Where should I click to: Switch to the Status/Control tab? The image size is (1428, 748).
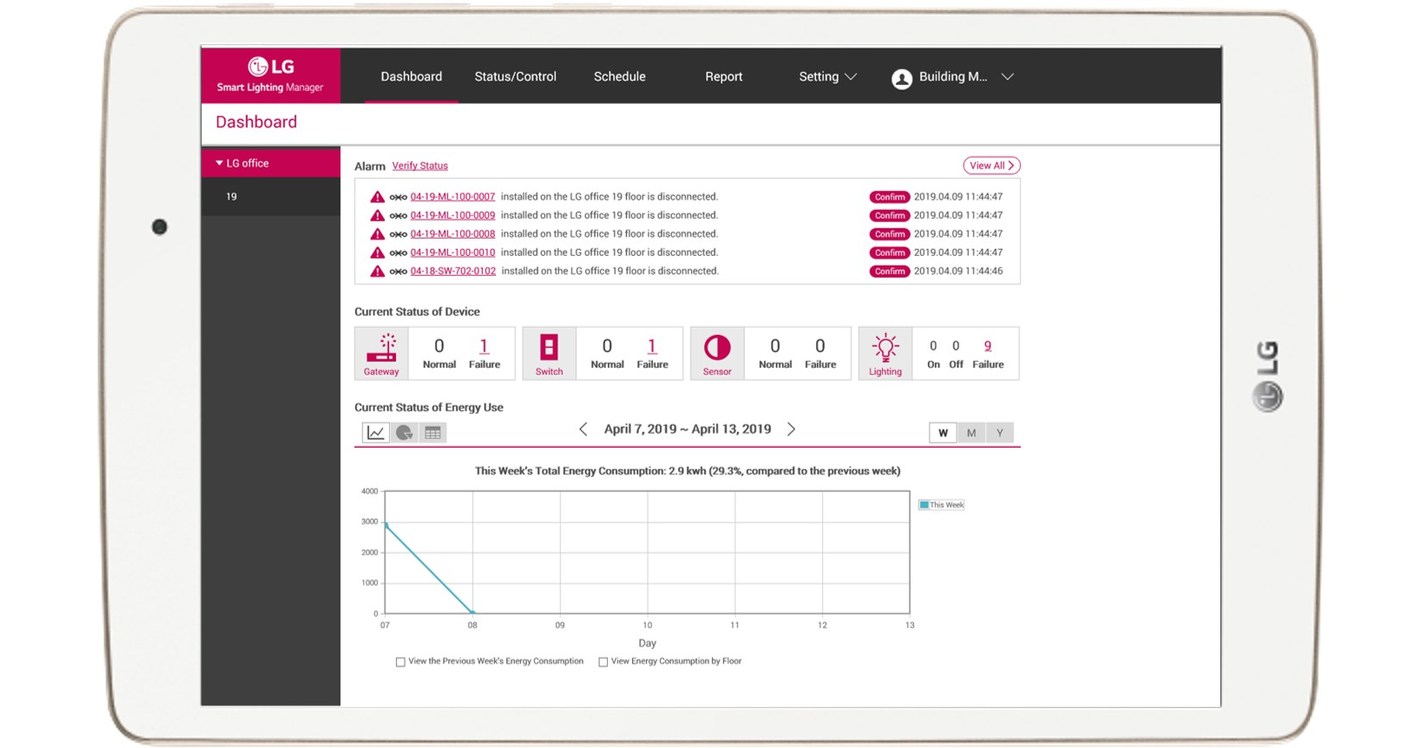click(x=515, y=76)
